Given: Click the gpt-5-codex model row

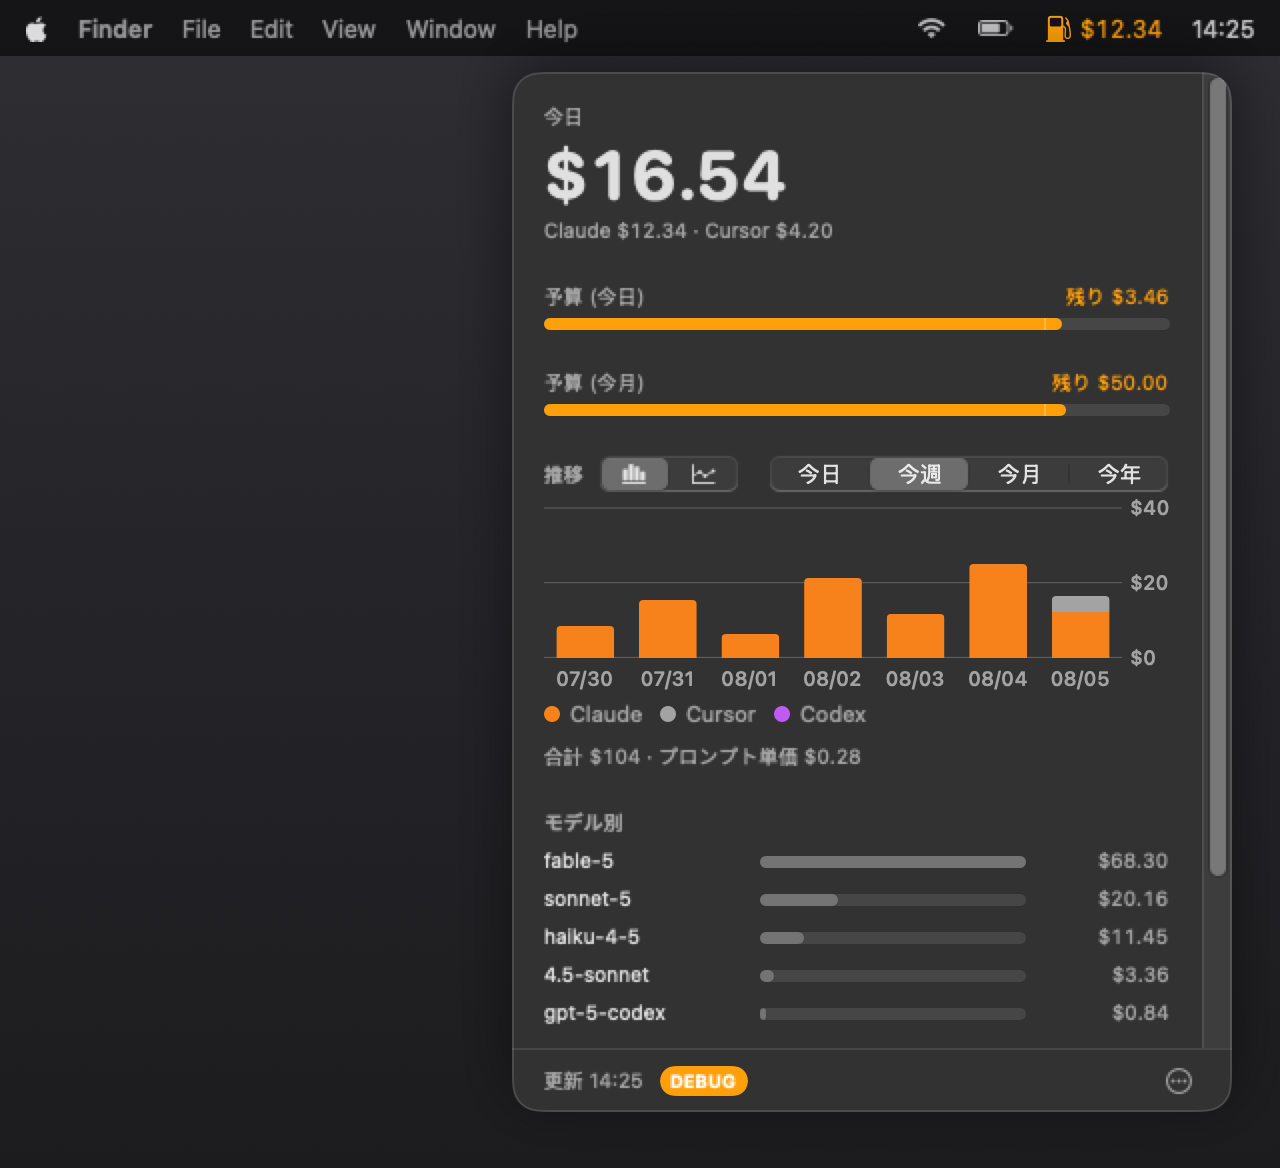Looking at the screenshot, I should click(x=856, y=1013).
